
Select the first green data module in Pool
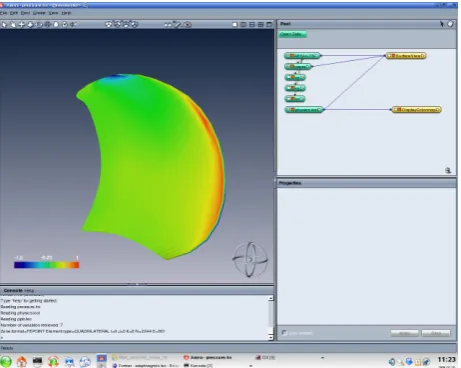(302, 56)
